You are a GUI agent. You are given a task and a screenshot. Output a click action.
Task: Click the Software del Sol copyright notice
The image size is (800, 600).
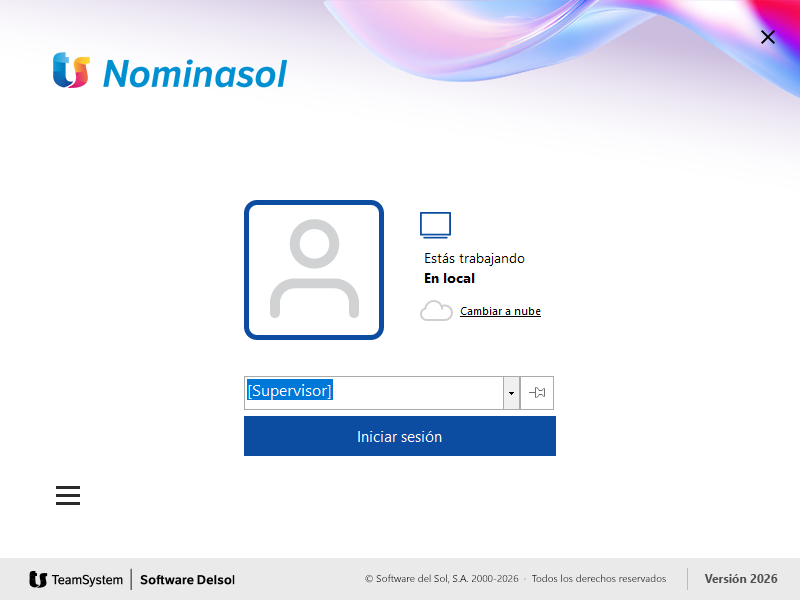441,579
